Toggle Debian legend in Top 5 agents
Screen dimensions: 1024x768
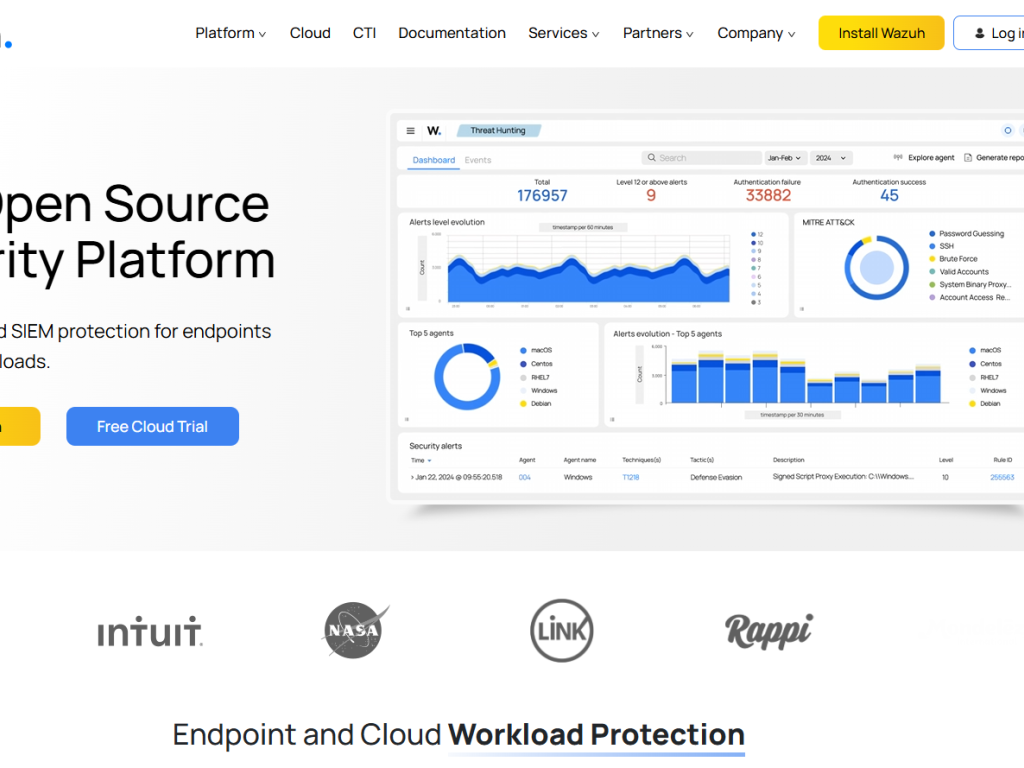coord(536,404)
